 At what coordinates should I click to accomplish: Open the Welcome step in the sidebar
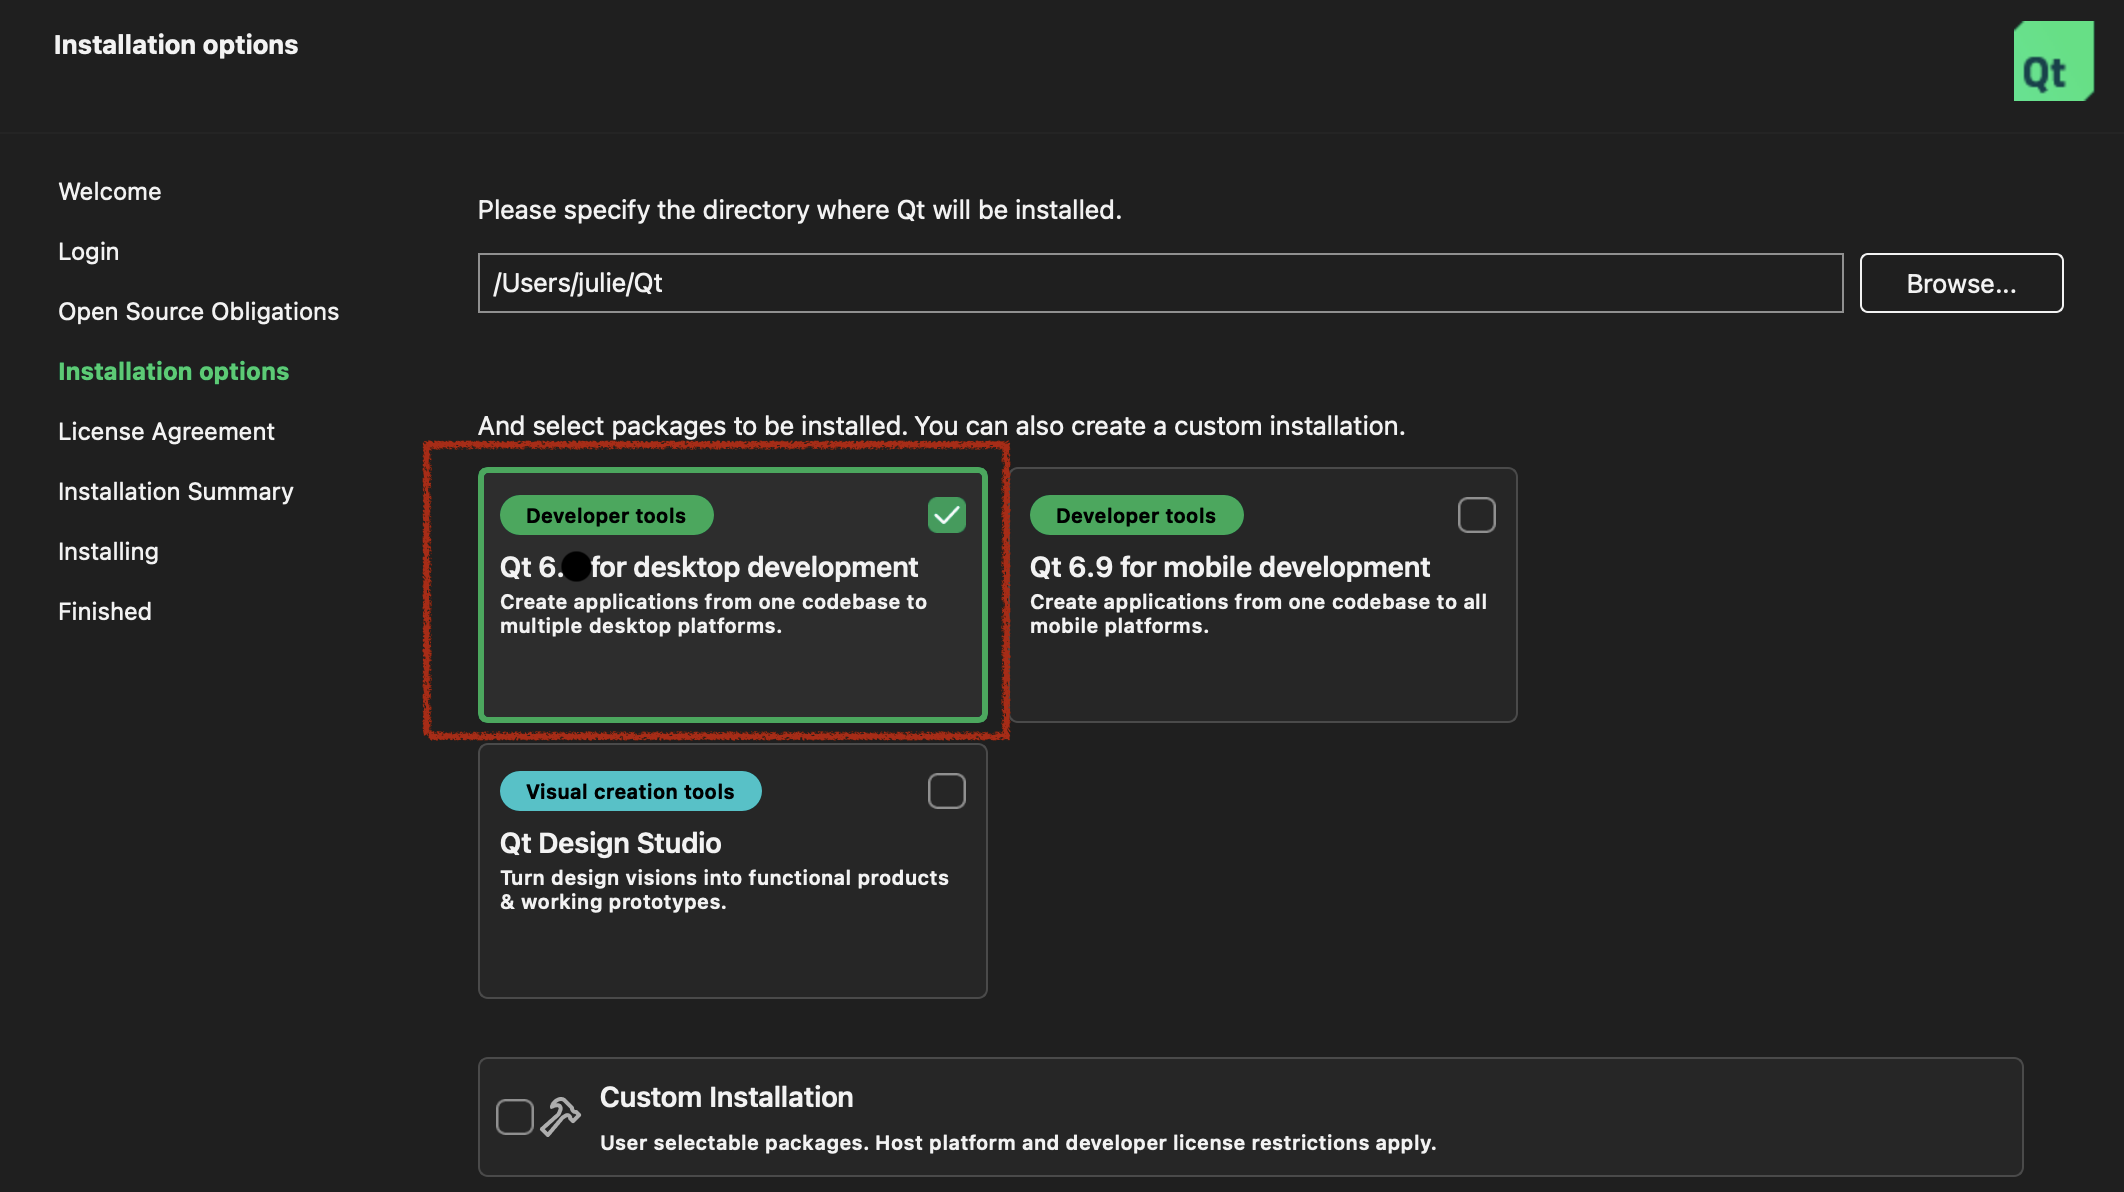point(110,191)
